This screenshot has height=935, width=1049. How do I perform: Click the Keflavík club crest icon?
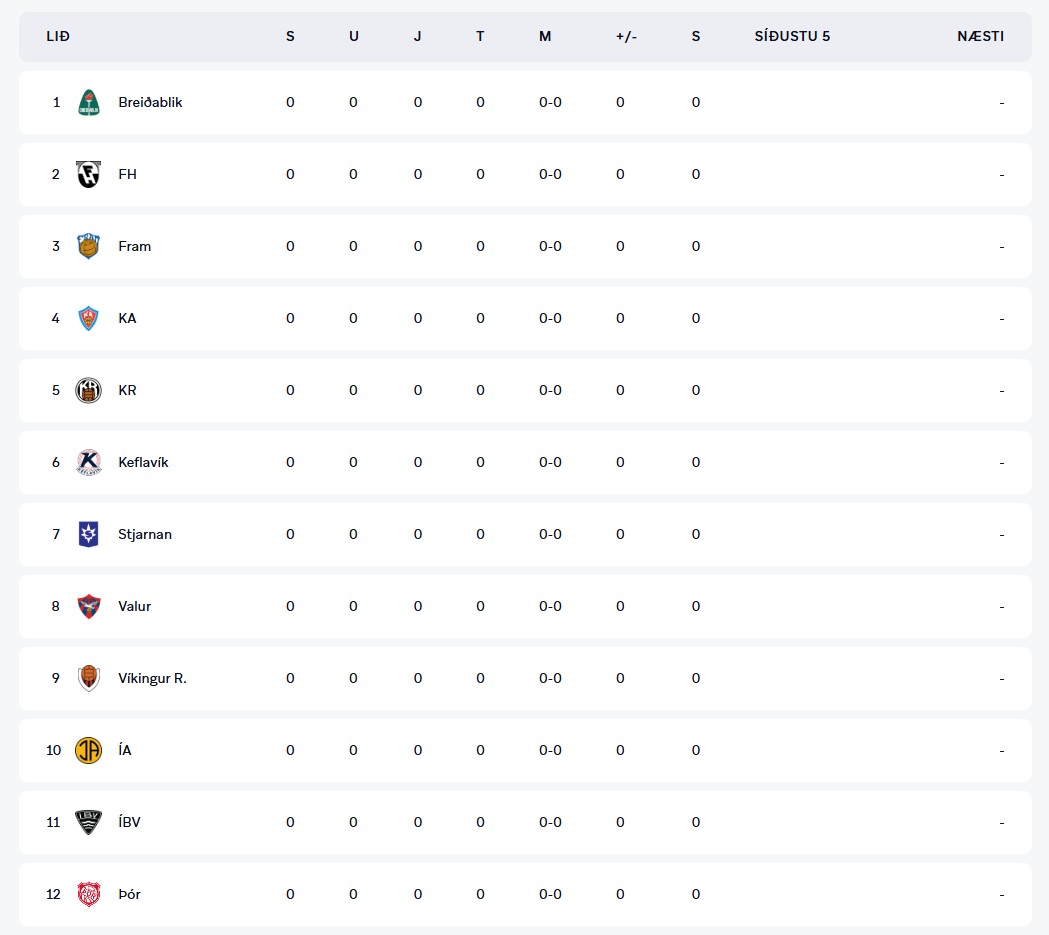click(89, 462)
